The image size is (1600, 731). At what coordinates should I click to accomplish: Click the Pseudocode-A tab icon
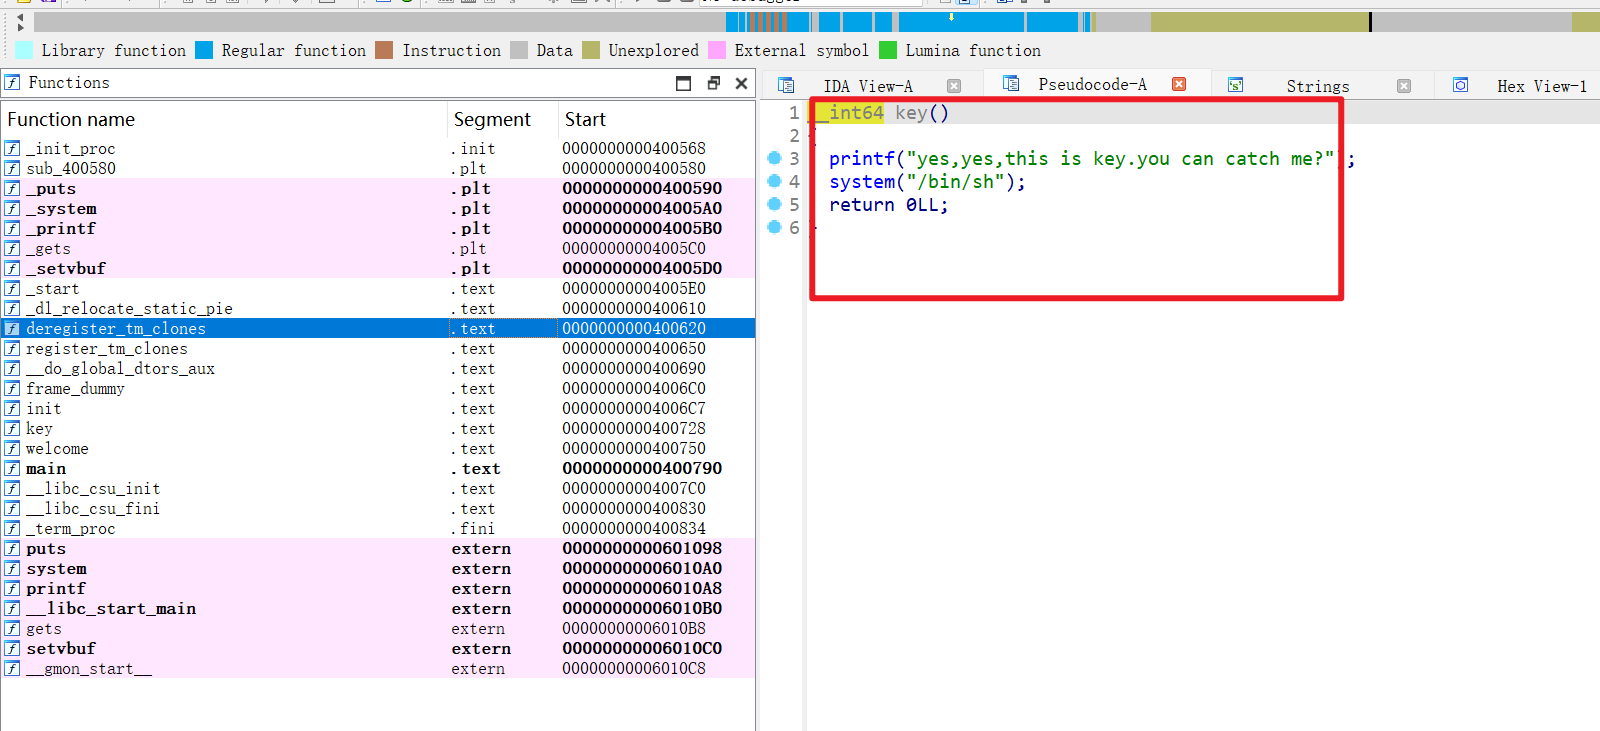coord(1011,84)
